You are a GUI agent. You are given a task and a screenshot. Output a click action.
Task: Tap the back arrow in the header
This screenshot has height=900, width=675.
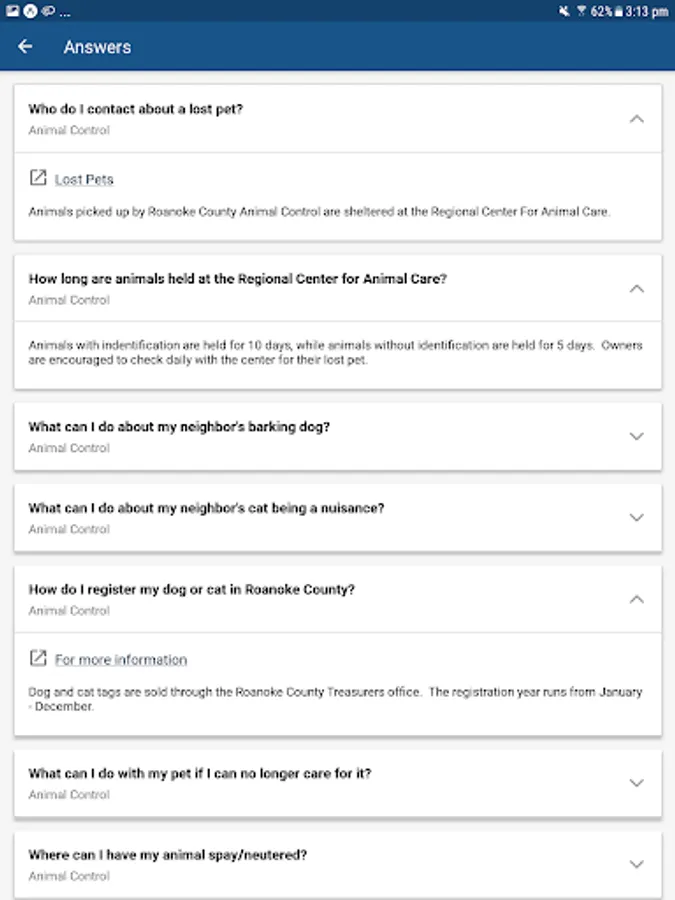[25, 47]
